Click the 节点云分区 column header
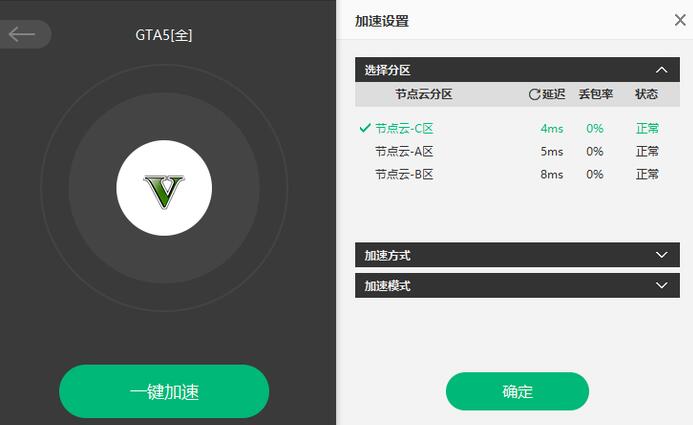This screenshot has width=693, height=425. (x=423, y=94)
